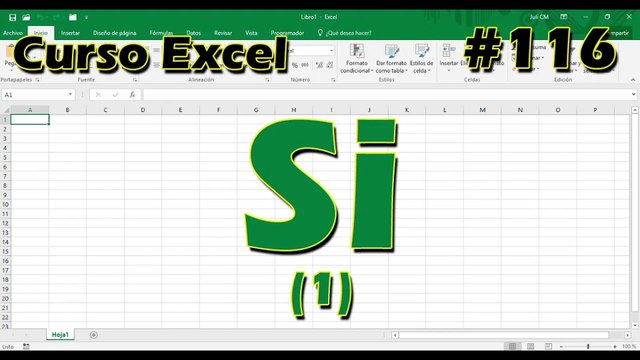
Task: Click the Name Box showing A1
Action: [x=34, y=95]
